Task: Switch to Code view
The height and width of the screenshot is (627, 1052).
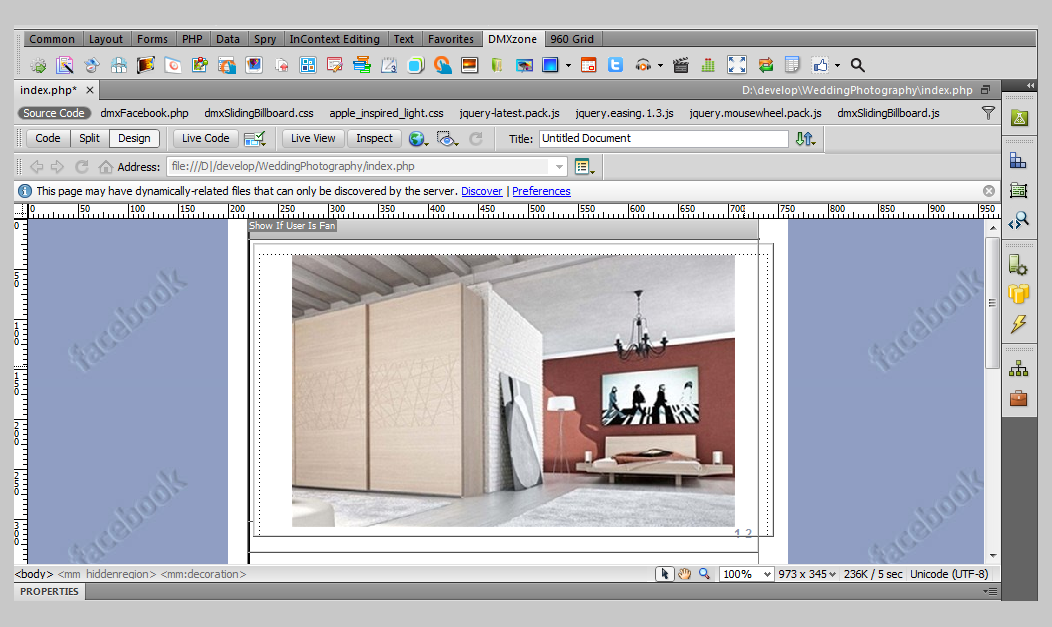Action: pyautogui.click(x=48, y=138)
